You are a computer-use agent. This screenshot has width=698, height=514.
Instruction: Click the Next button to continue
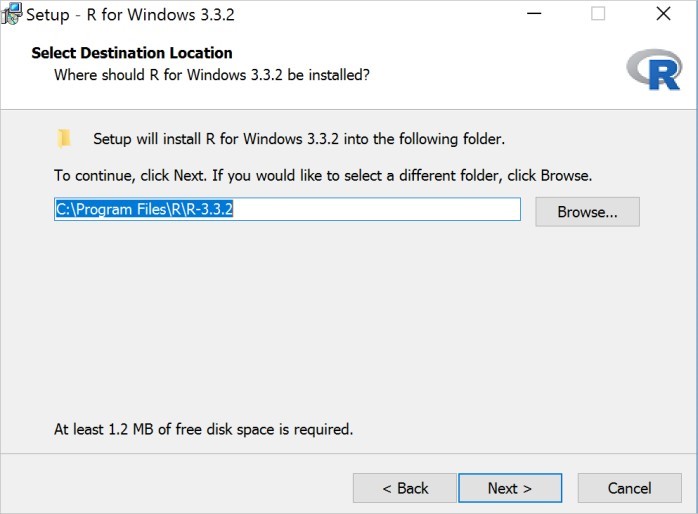click(x=510, y=488)
